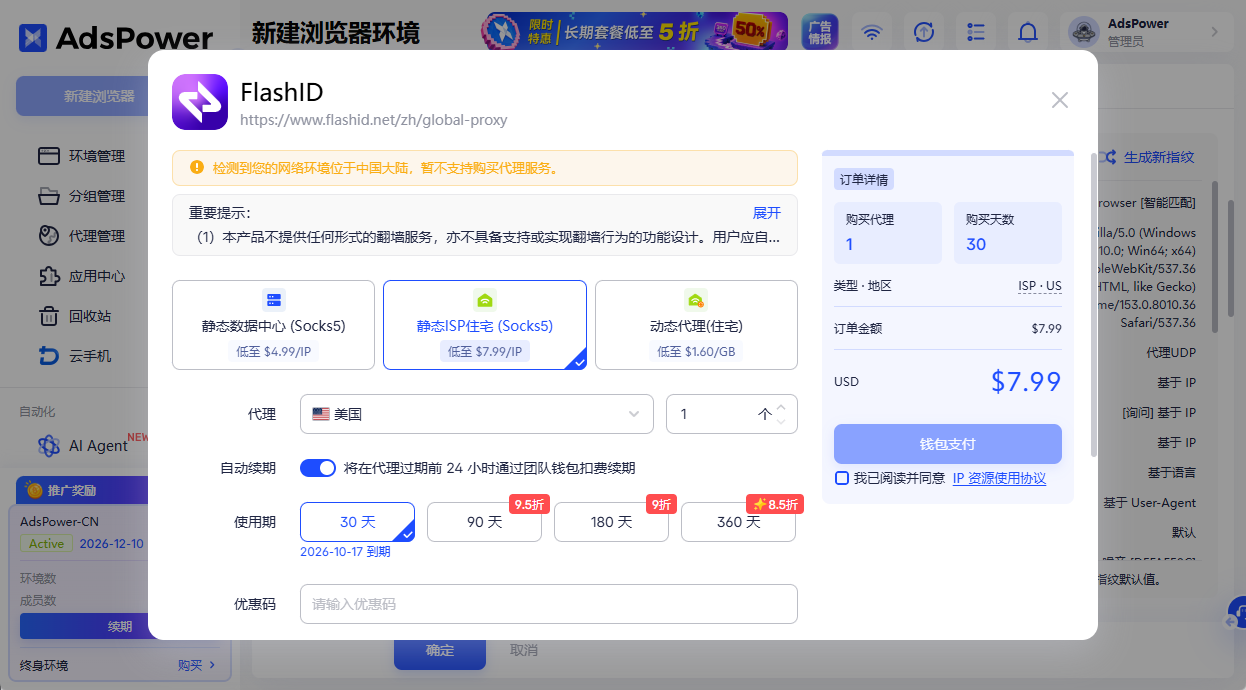The image size is (1246, 690).
Task: Click the 续期 renew button
Action: click(x=120, y=626)
